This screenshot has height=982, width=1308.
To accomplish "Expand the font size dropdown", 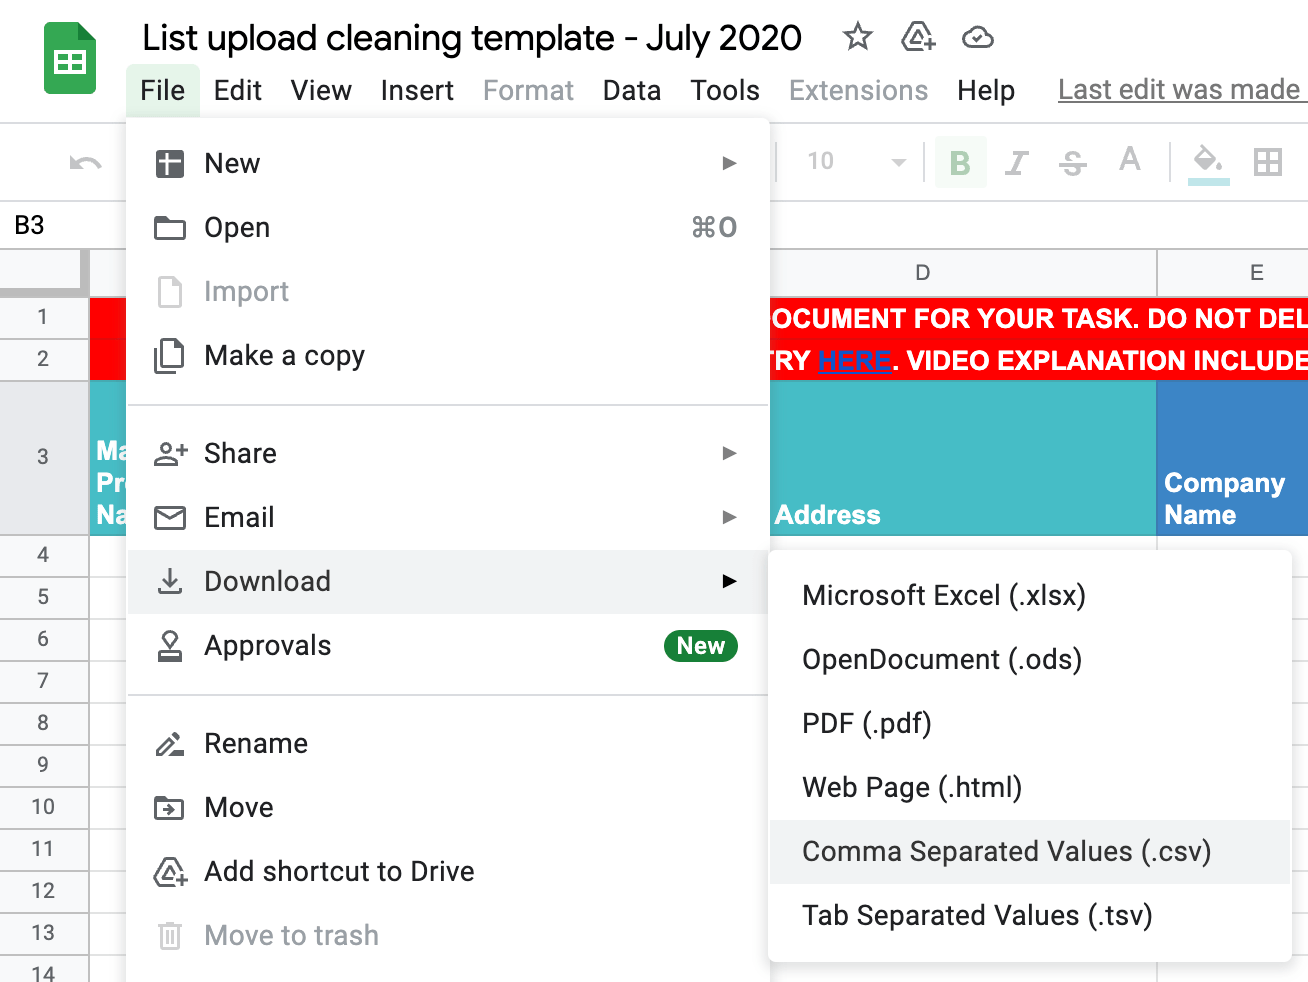I will tap(896, 163).
